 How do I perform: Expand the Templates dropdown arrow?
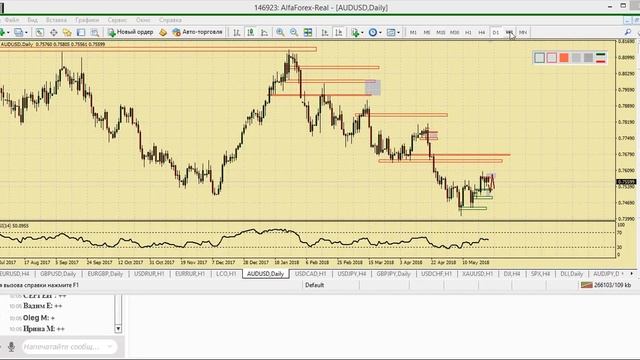click(398, 33)
